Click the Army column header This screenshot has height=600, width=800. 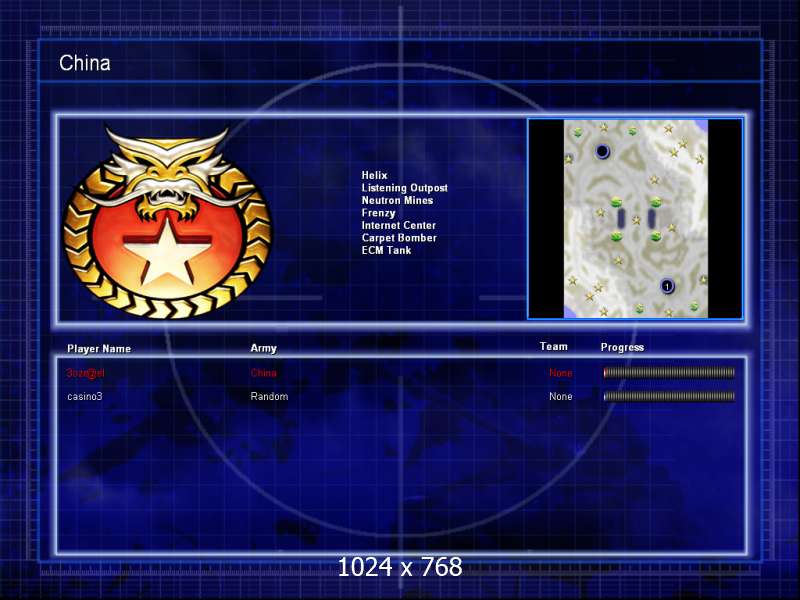click(x=263, y=348)
